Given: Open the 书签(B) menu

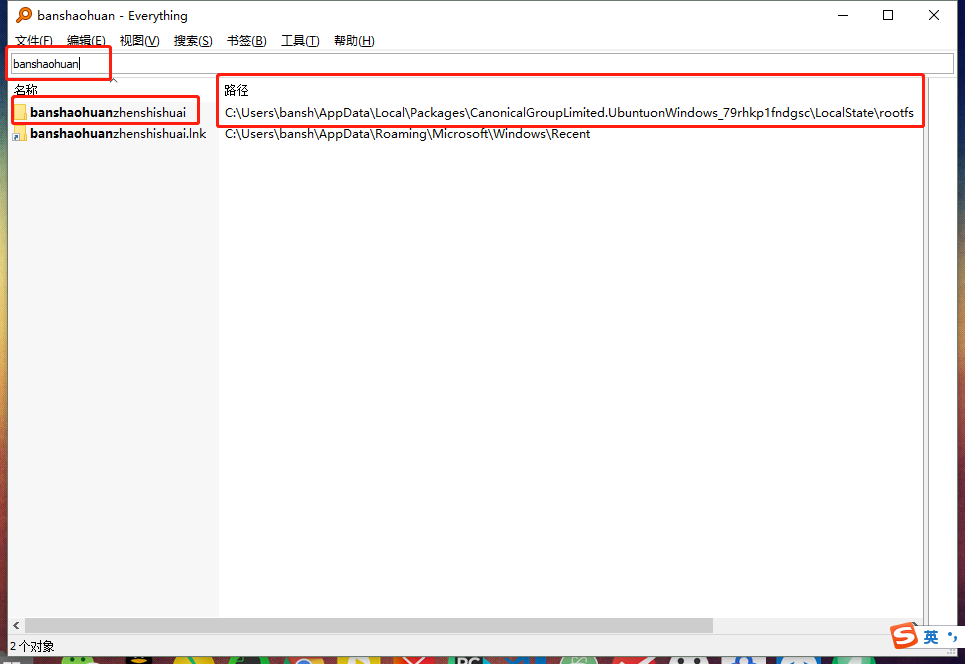Looking at the screenshot, I should (x=247, y=41).
